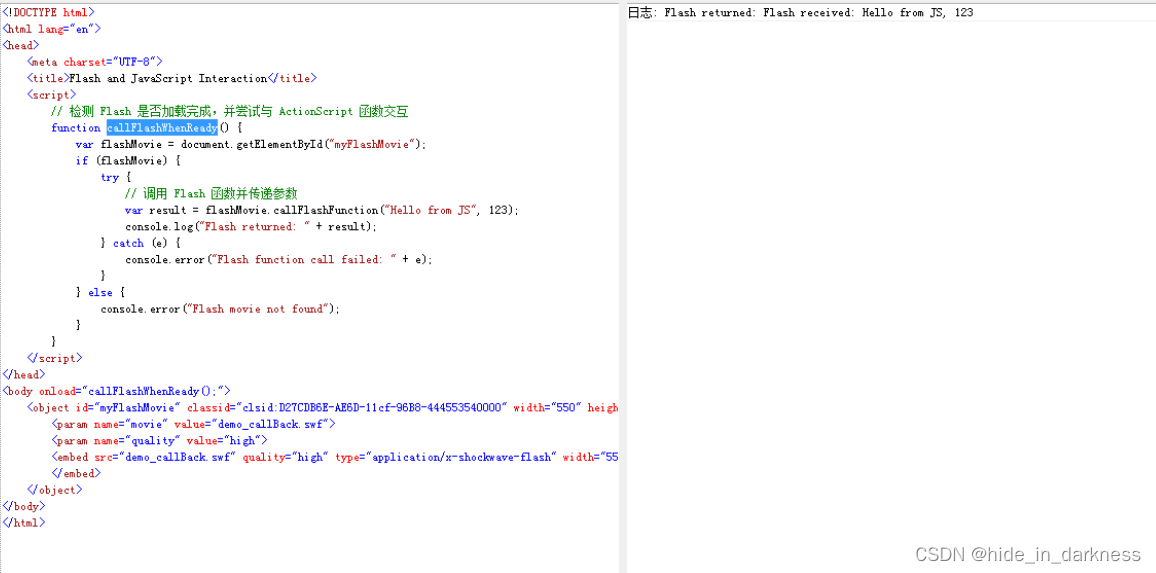
Task: Click the embed src demo_callBack.swf line
Action: pos(334,457)
